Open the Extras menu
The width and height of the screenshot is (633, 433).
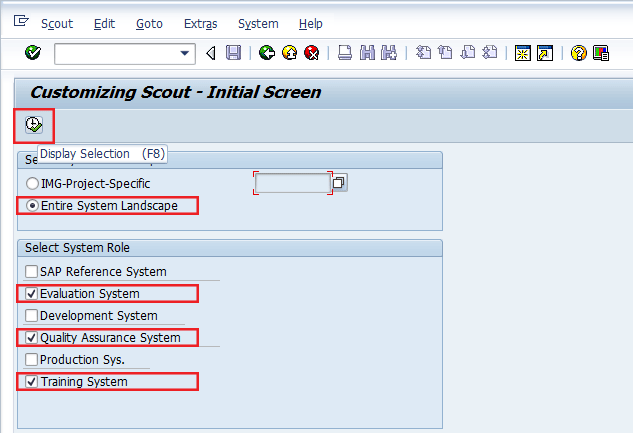click(x=200, y=24)
